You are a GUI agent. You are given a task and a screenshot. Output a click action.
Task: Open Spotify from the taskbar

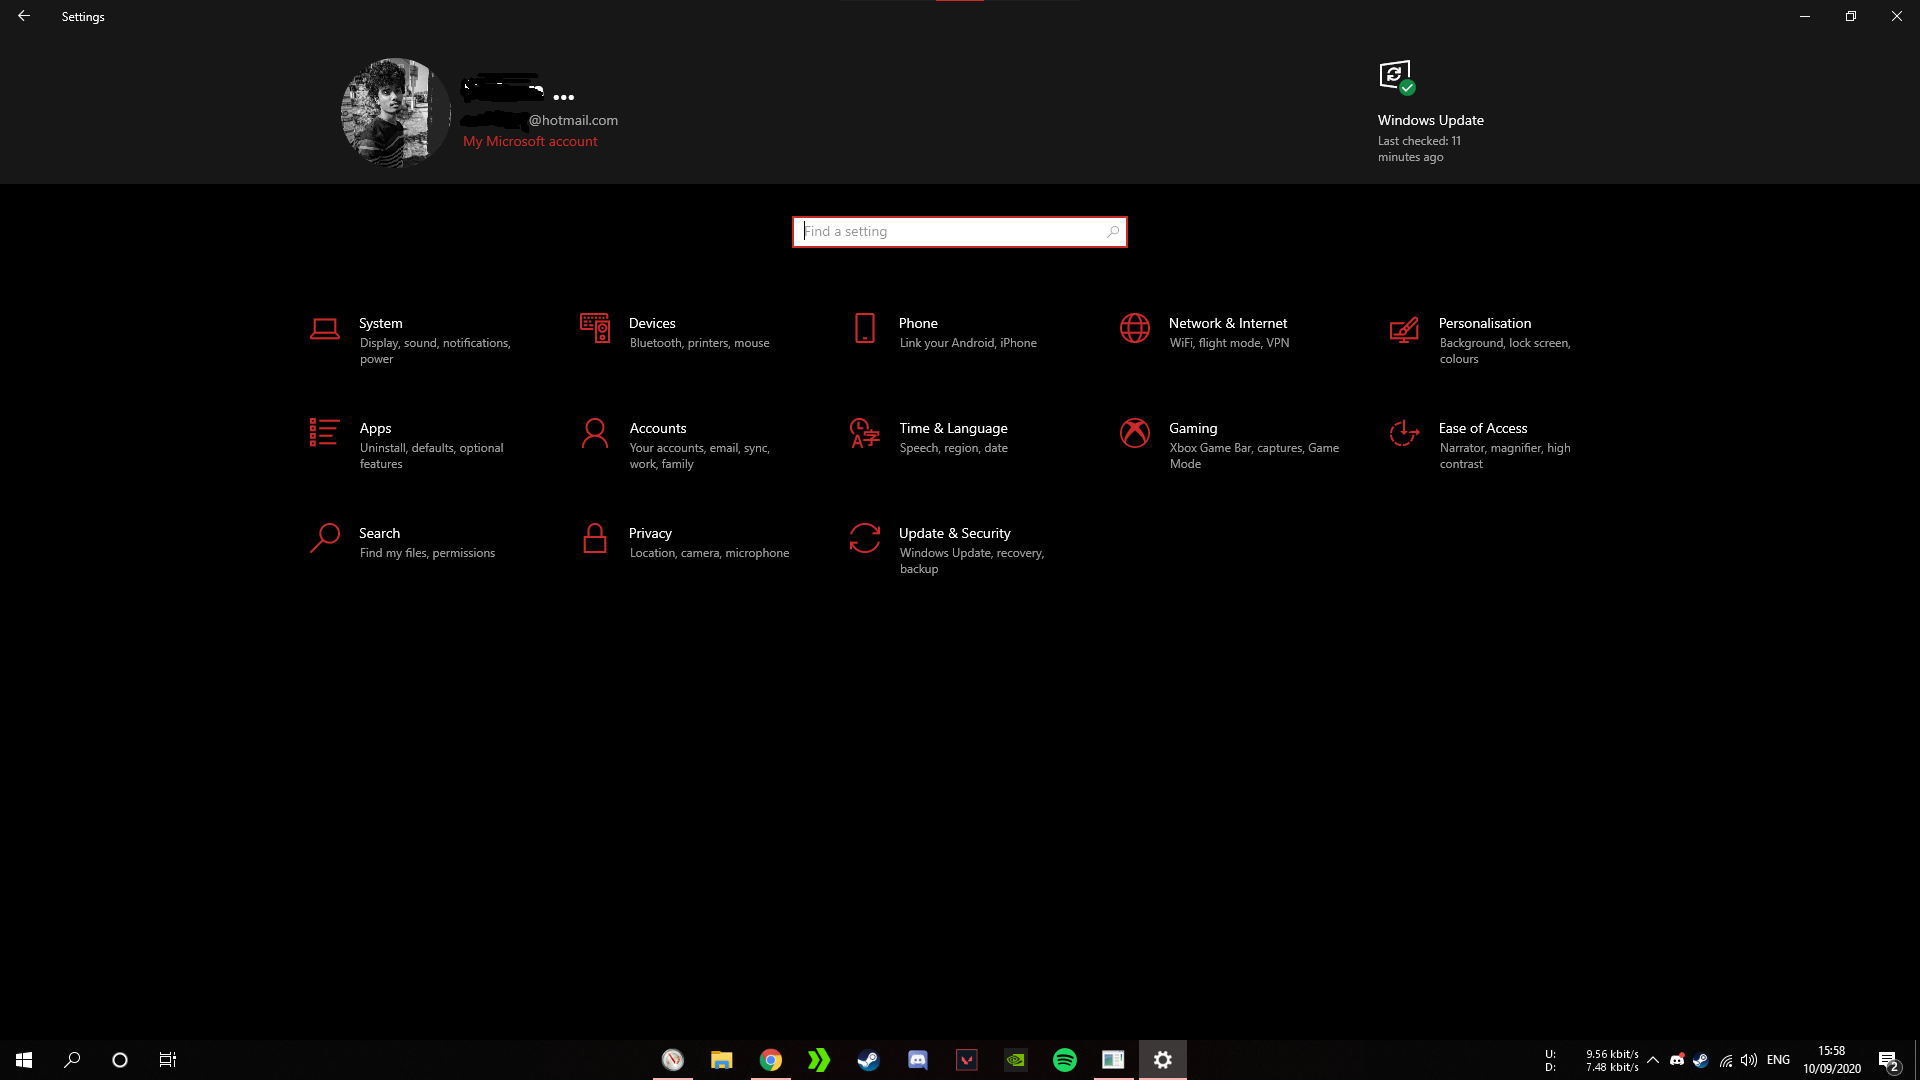(1065, 1060)
